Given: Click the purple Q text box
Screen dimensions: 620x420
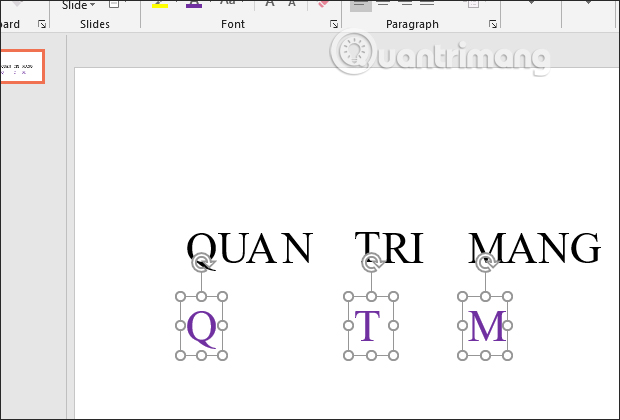Looking at the screenshot, I should pos(201,328).
